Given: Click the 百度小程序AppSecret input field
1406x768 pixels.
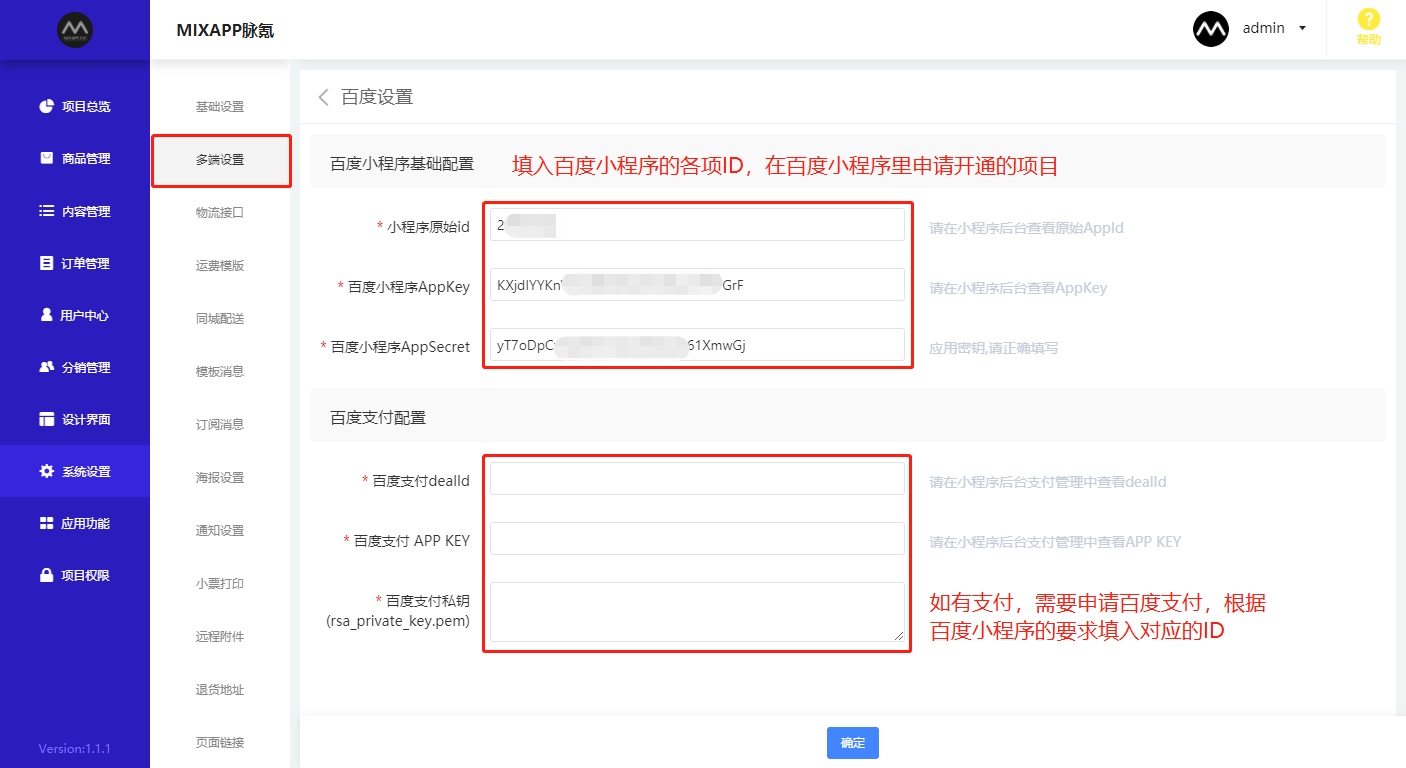Looking at the screenshot, I should [697, 345].
